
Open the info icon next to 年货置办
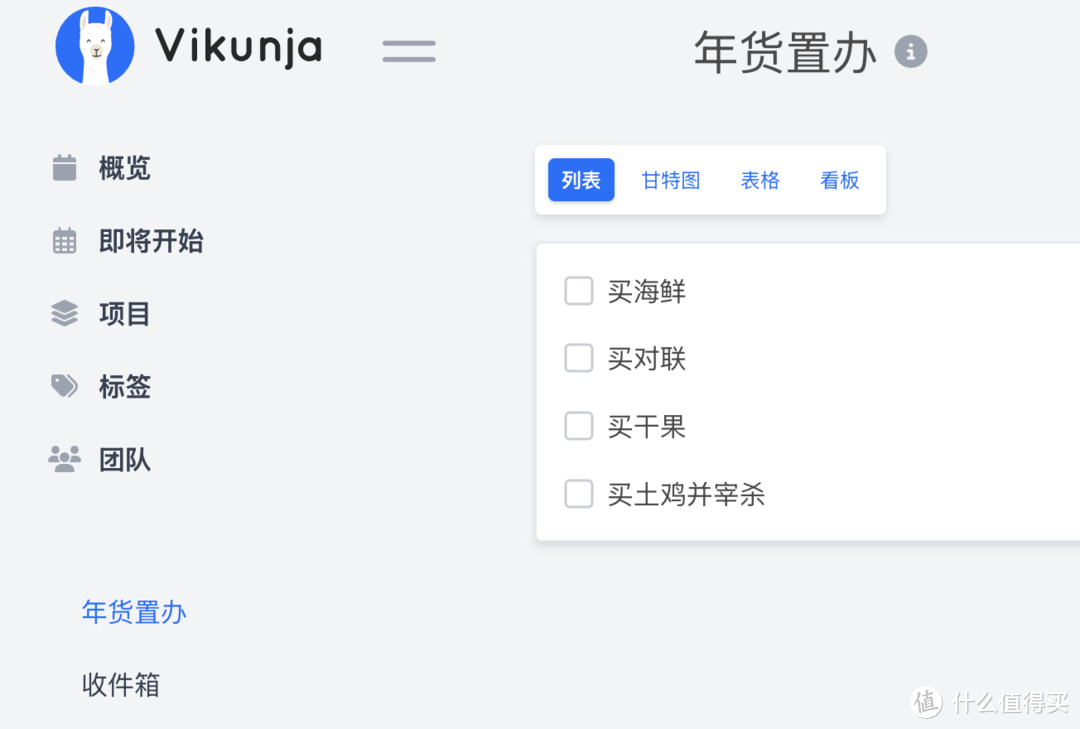(x=910, y=52)
